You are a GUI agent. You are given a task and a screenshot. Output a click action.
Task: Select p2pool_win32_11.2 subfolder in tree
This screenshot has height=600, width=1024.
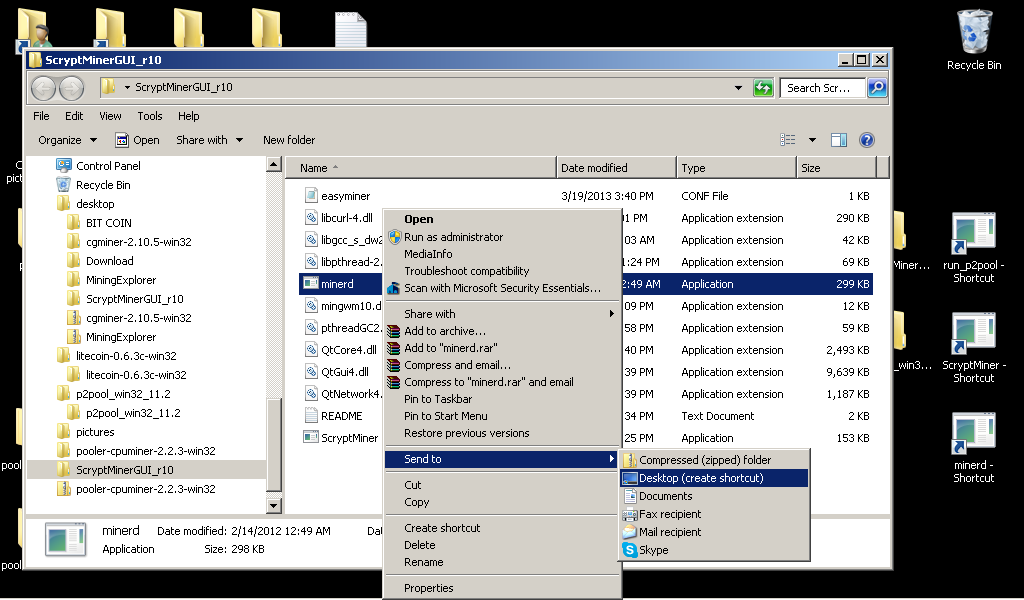[133, 413]
